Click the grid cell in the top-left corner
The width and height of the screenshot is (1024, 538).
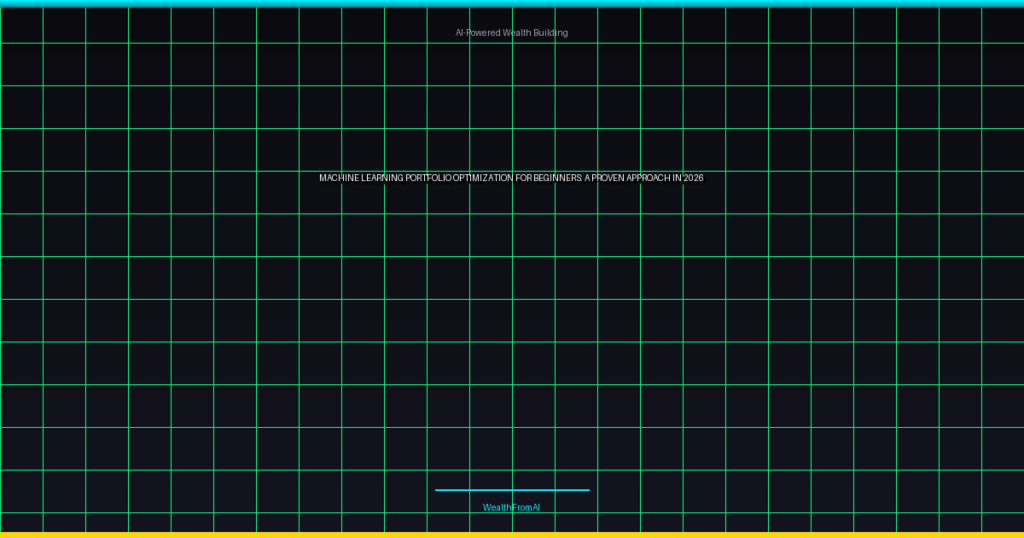click(21, 25)
